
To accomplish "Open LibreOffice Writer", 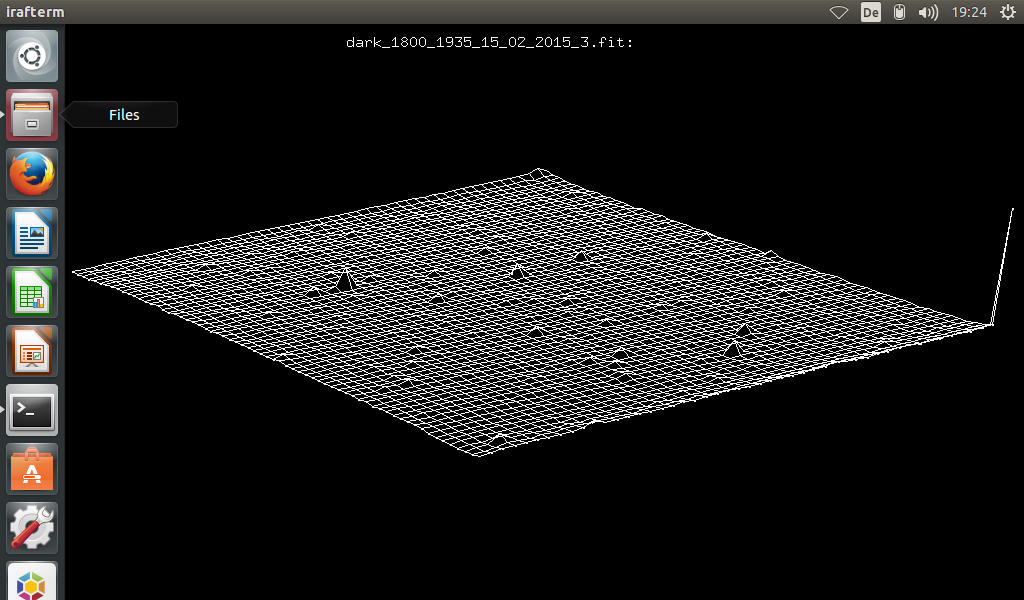I will click(32, 232).
